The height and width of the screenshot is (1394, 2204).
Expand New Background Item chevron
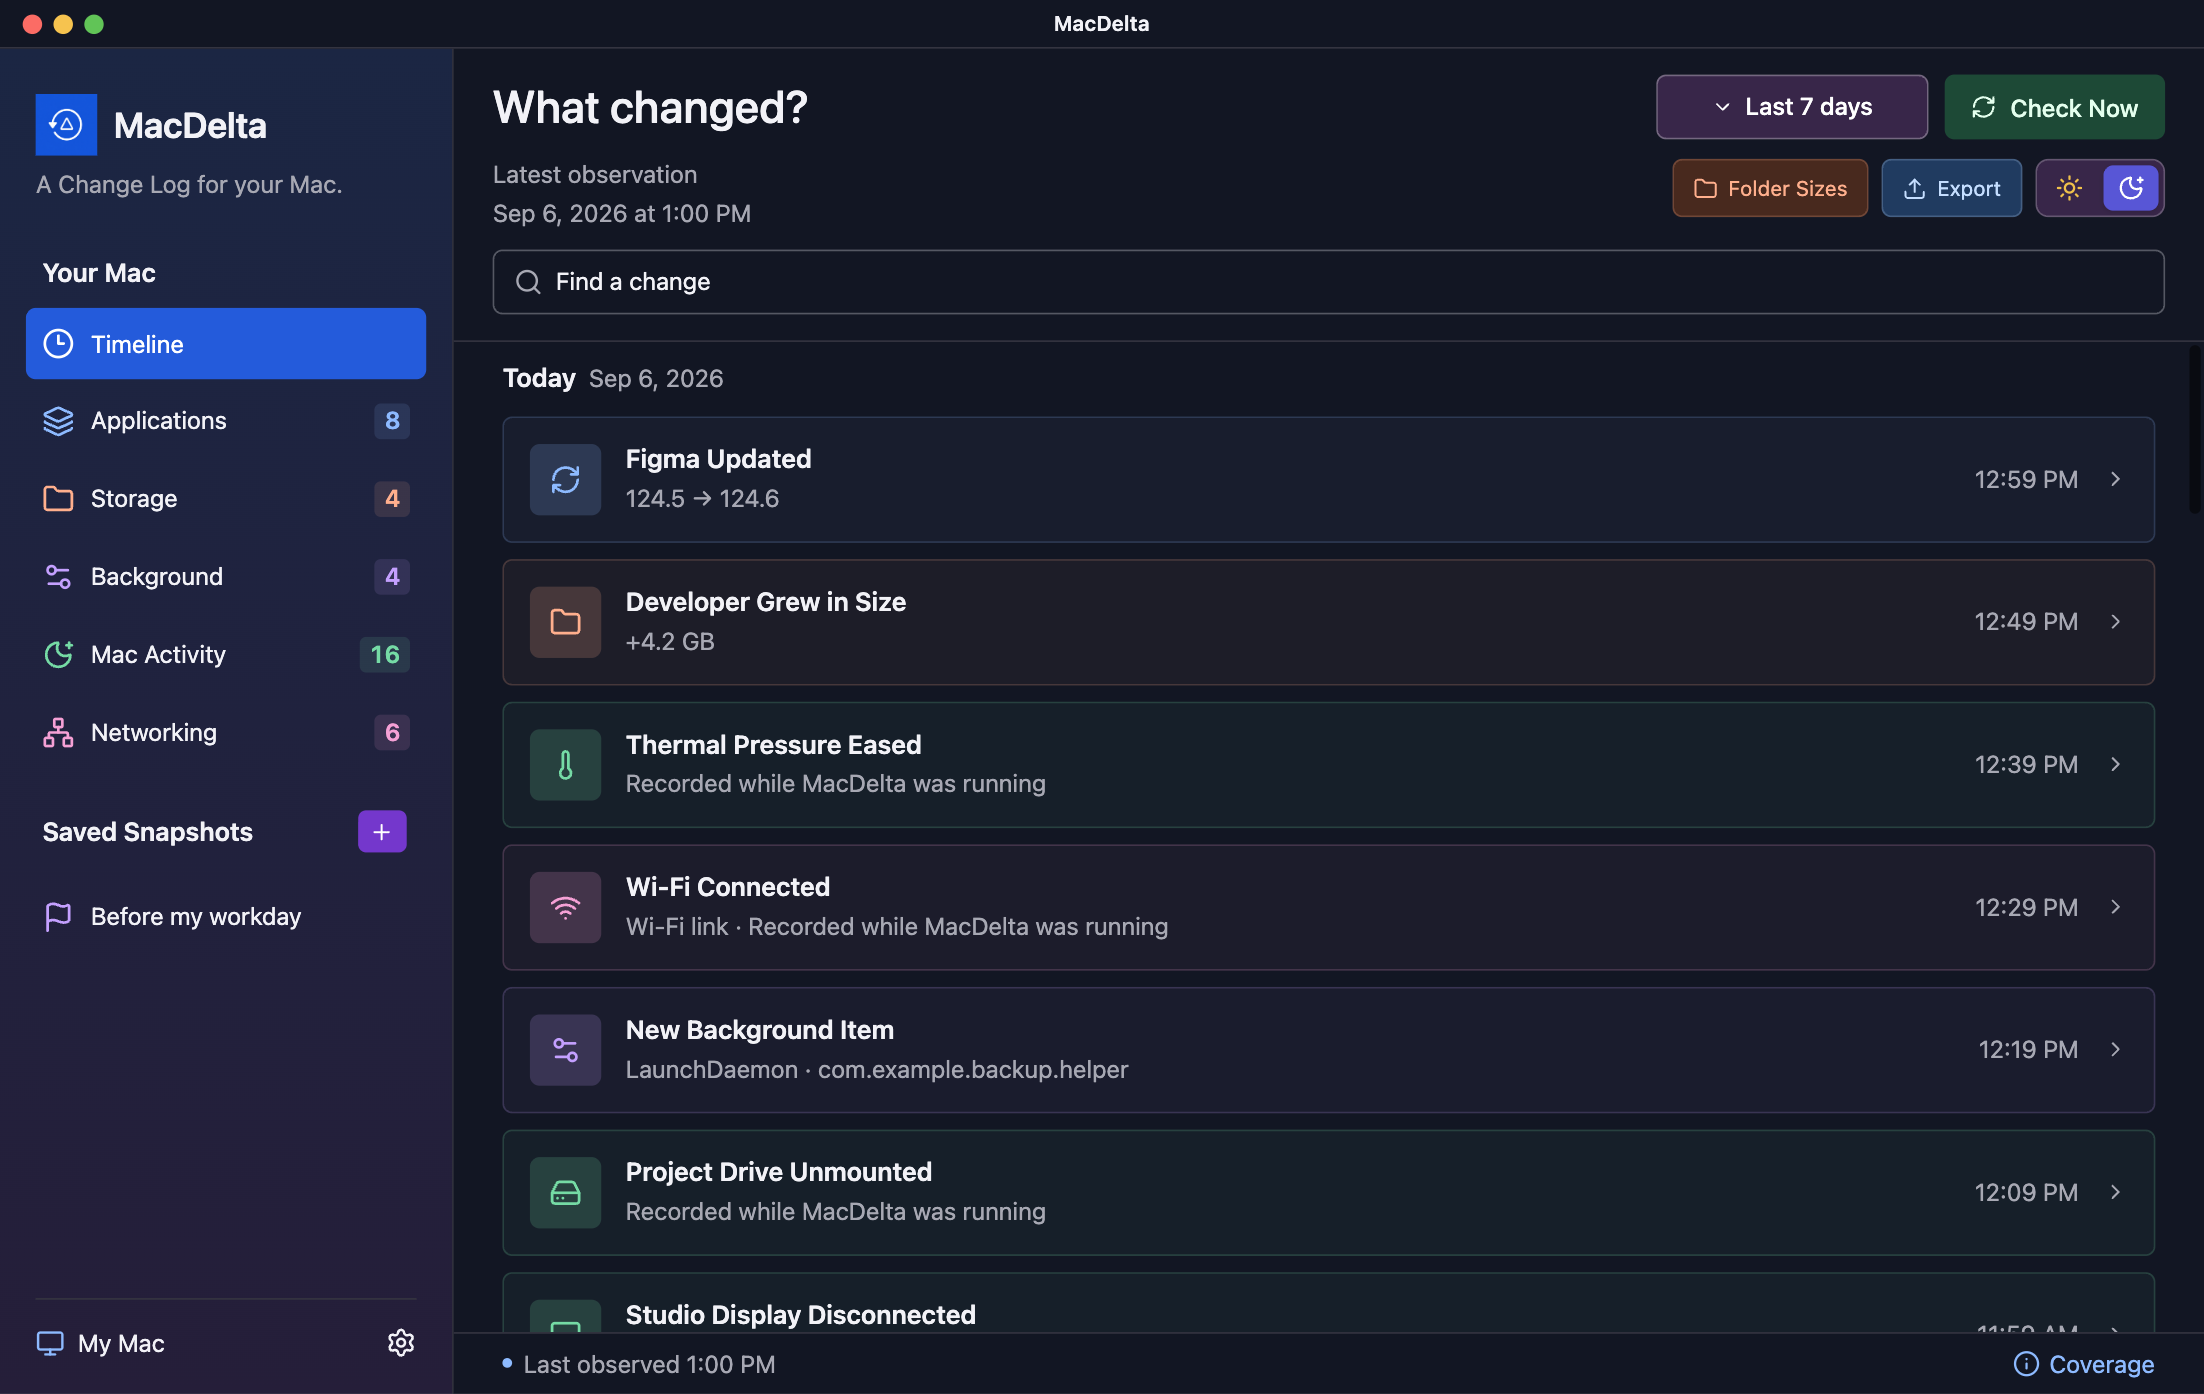[2116, 1050]
